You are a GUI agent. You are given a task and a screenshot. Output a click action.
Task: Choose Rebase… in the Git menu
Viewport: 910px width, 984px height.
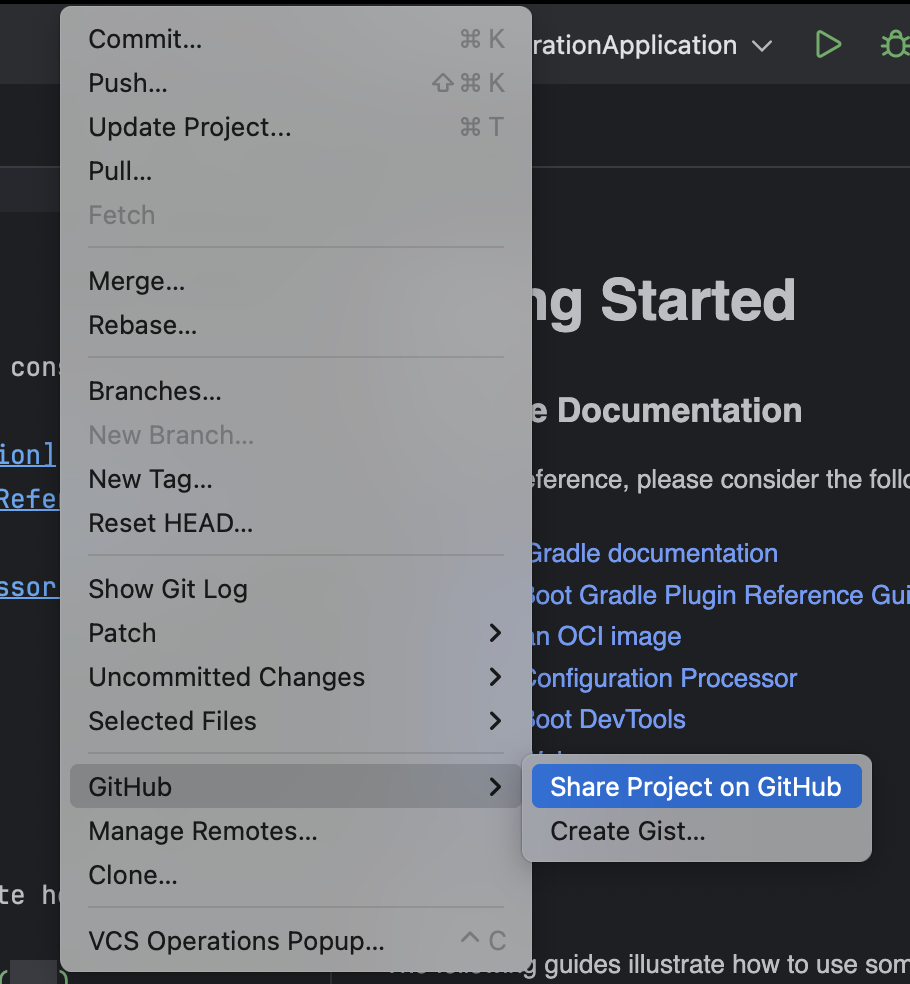point(296,325)
